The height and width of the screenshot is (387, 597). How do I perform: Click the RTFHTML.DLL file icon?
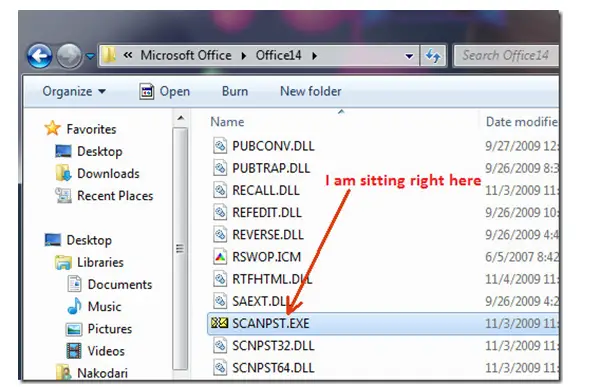coord(220,279)
